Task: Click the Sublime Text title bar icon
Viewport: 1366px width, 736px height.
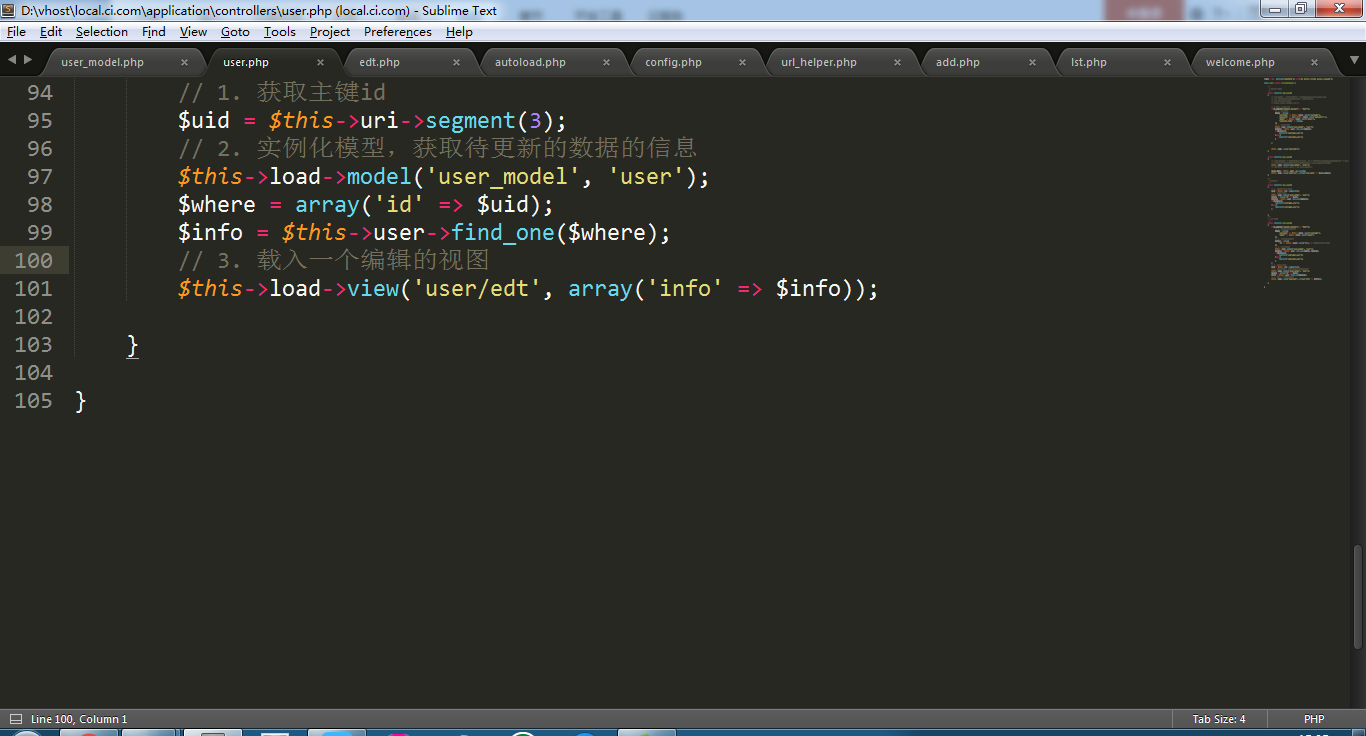Action: coord(10,10)
